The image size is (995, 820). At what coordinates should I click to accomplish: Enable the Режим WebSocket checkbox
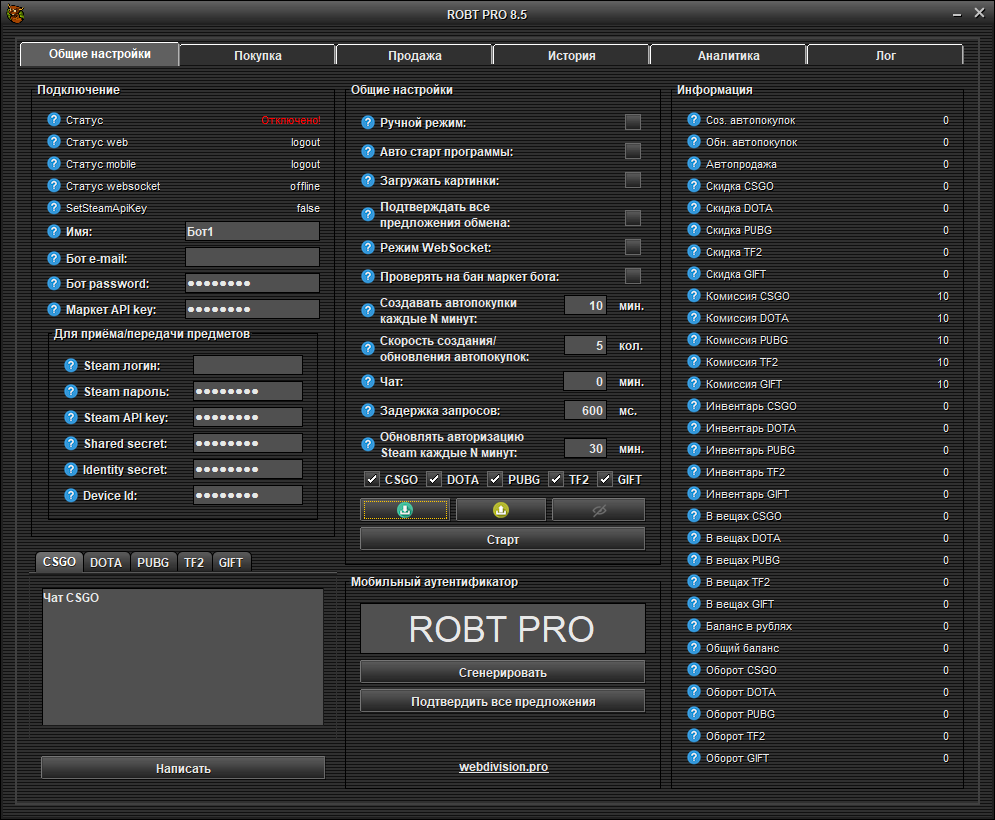[633, 247]
